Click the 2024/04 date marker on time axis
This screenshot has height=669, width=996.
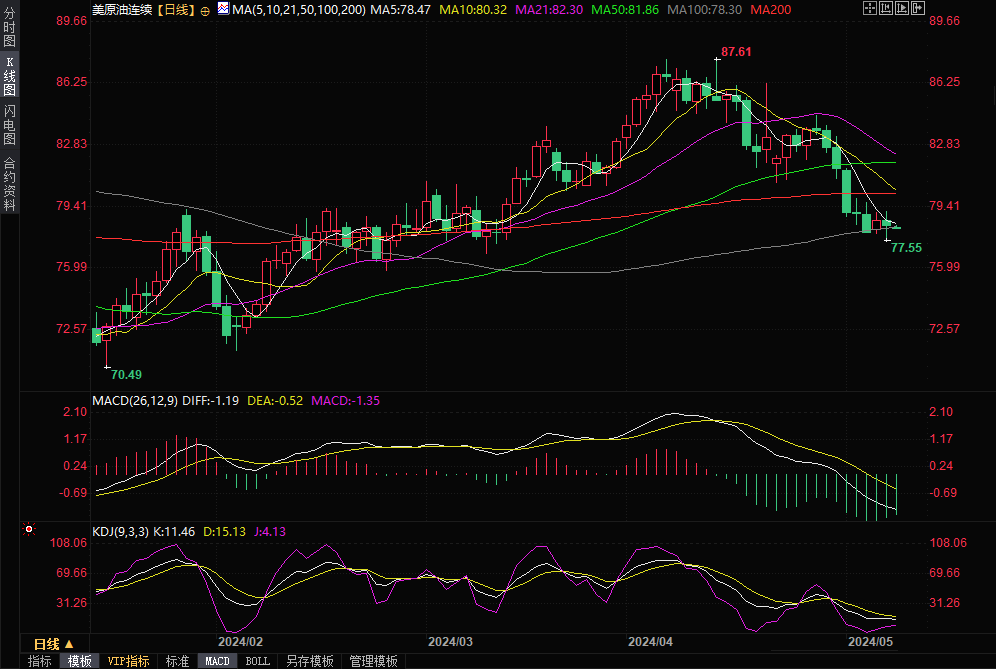click(x=651, y=641)
